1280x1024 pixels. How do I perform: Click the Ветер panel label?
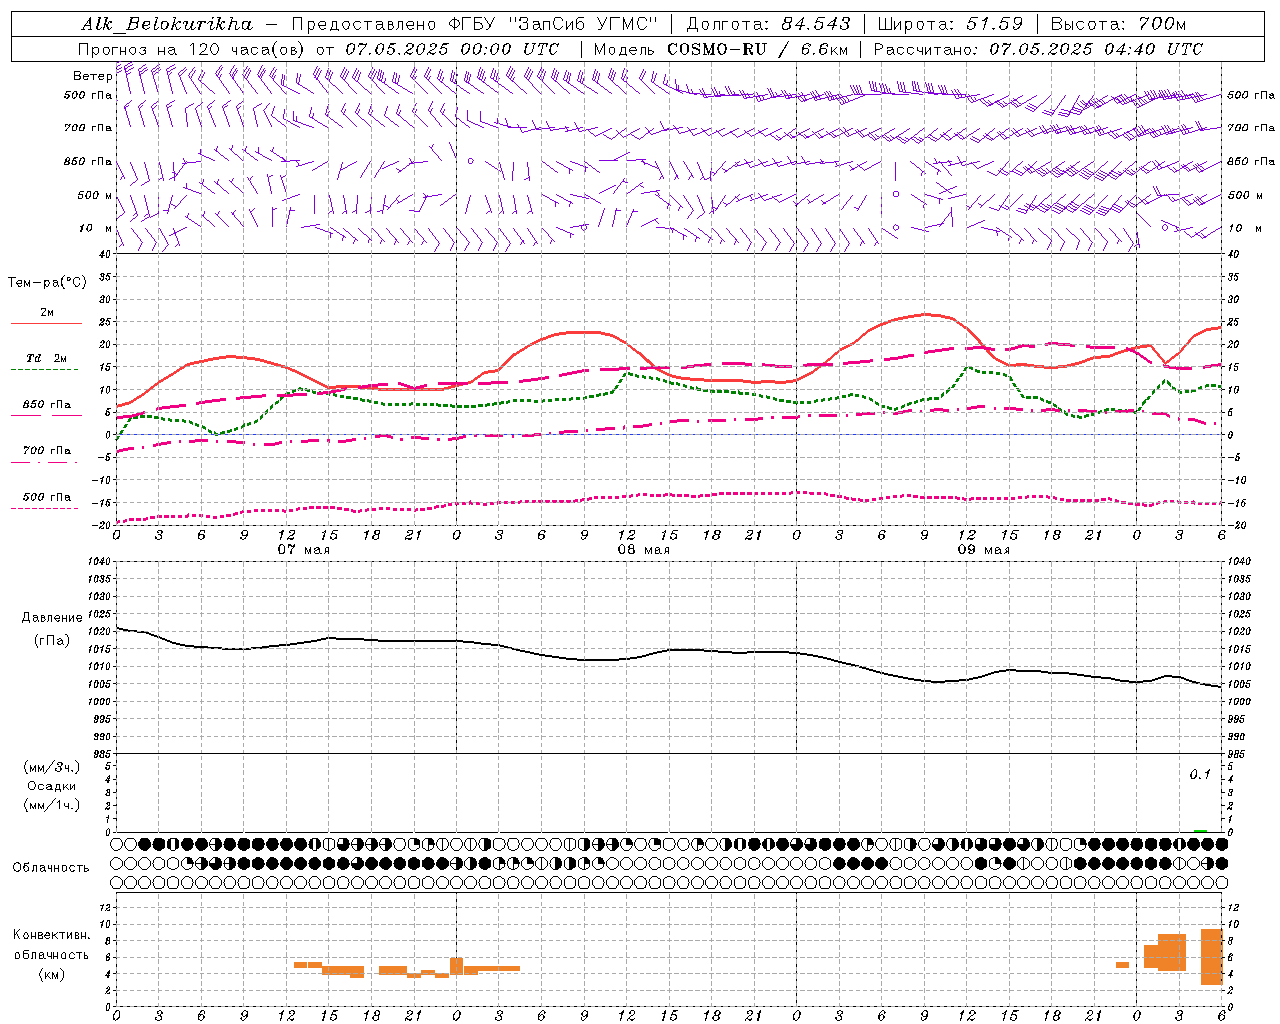coord(92,76)
